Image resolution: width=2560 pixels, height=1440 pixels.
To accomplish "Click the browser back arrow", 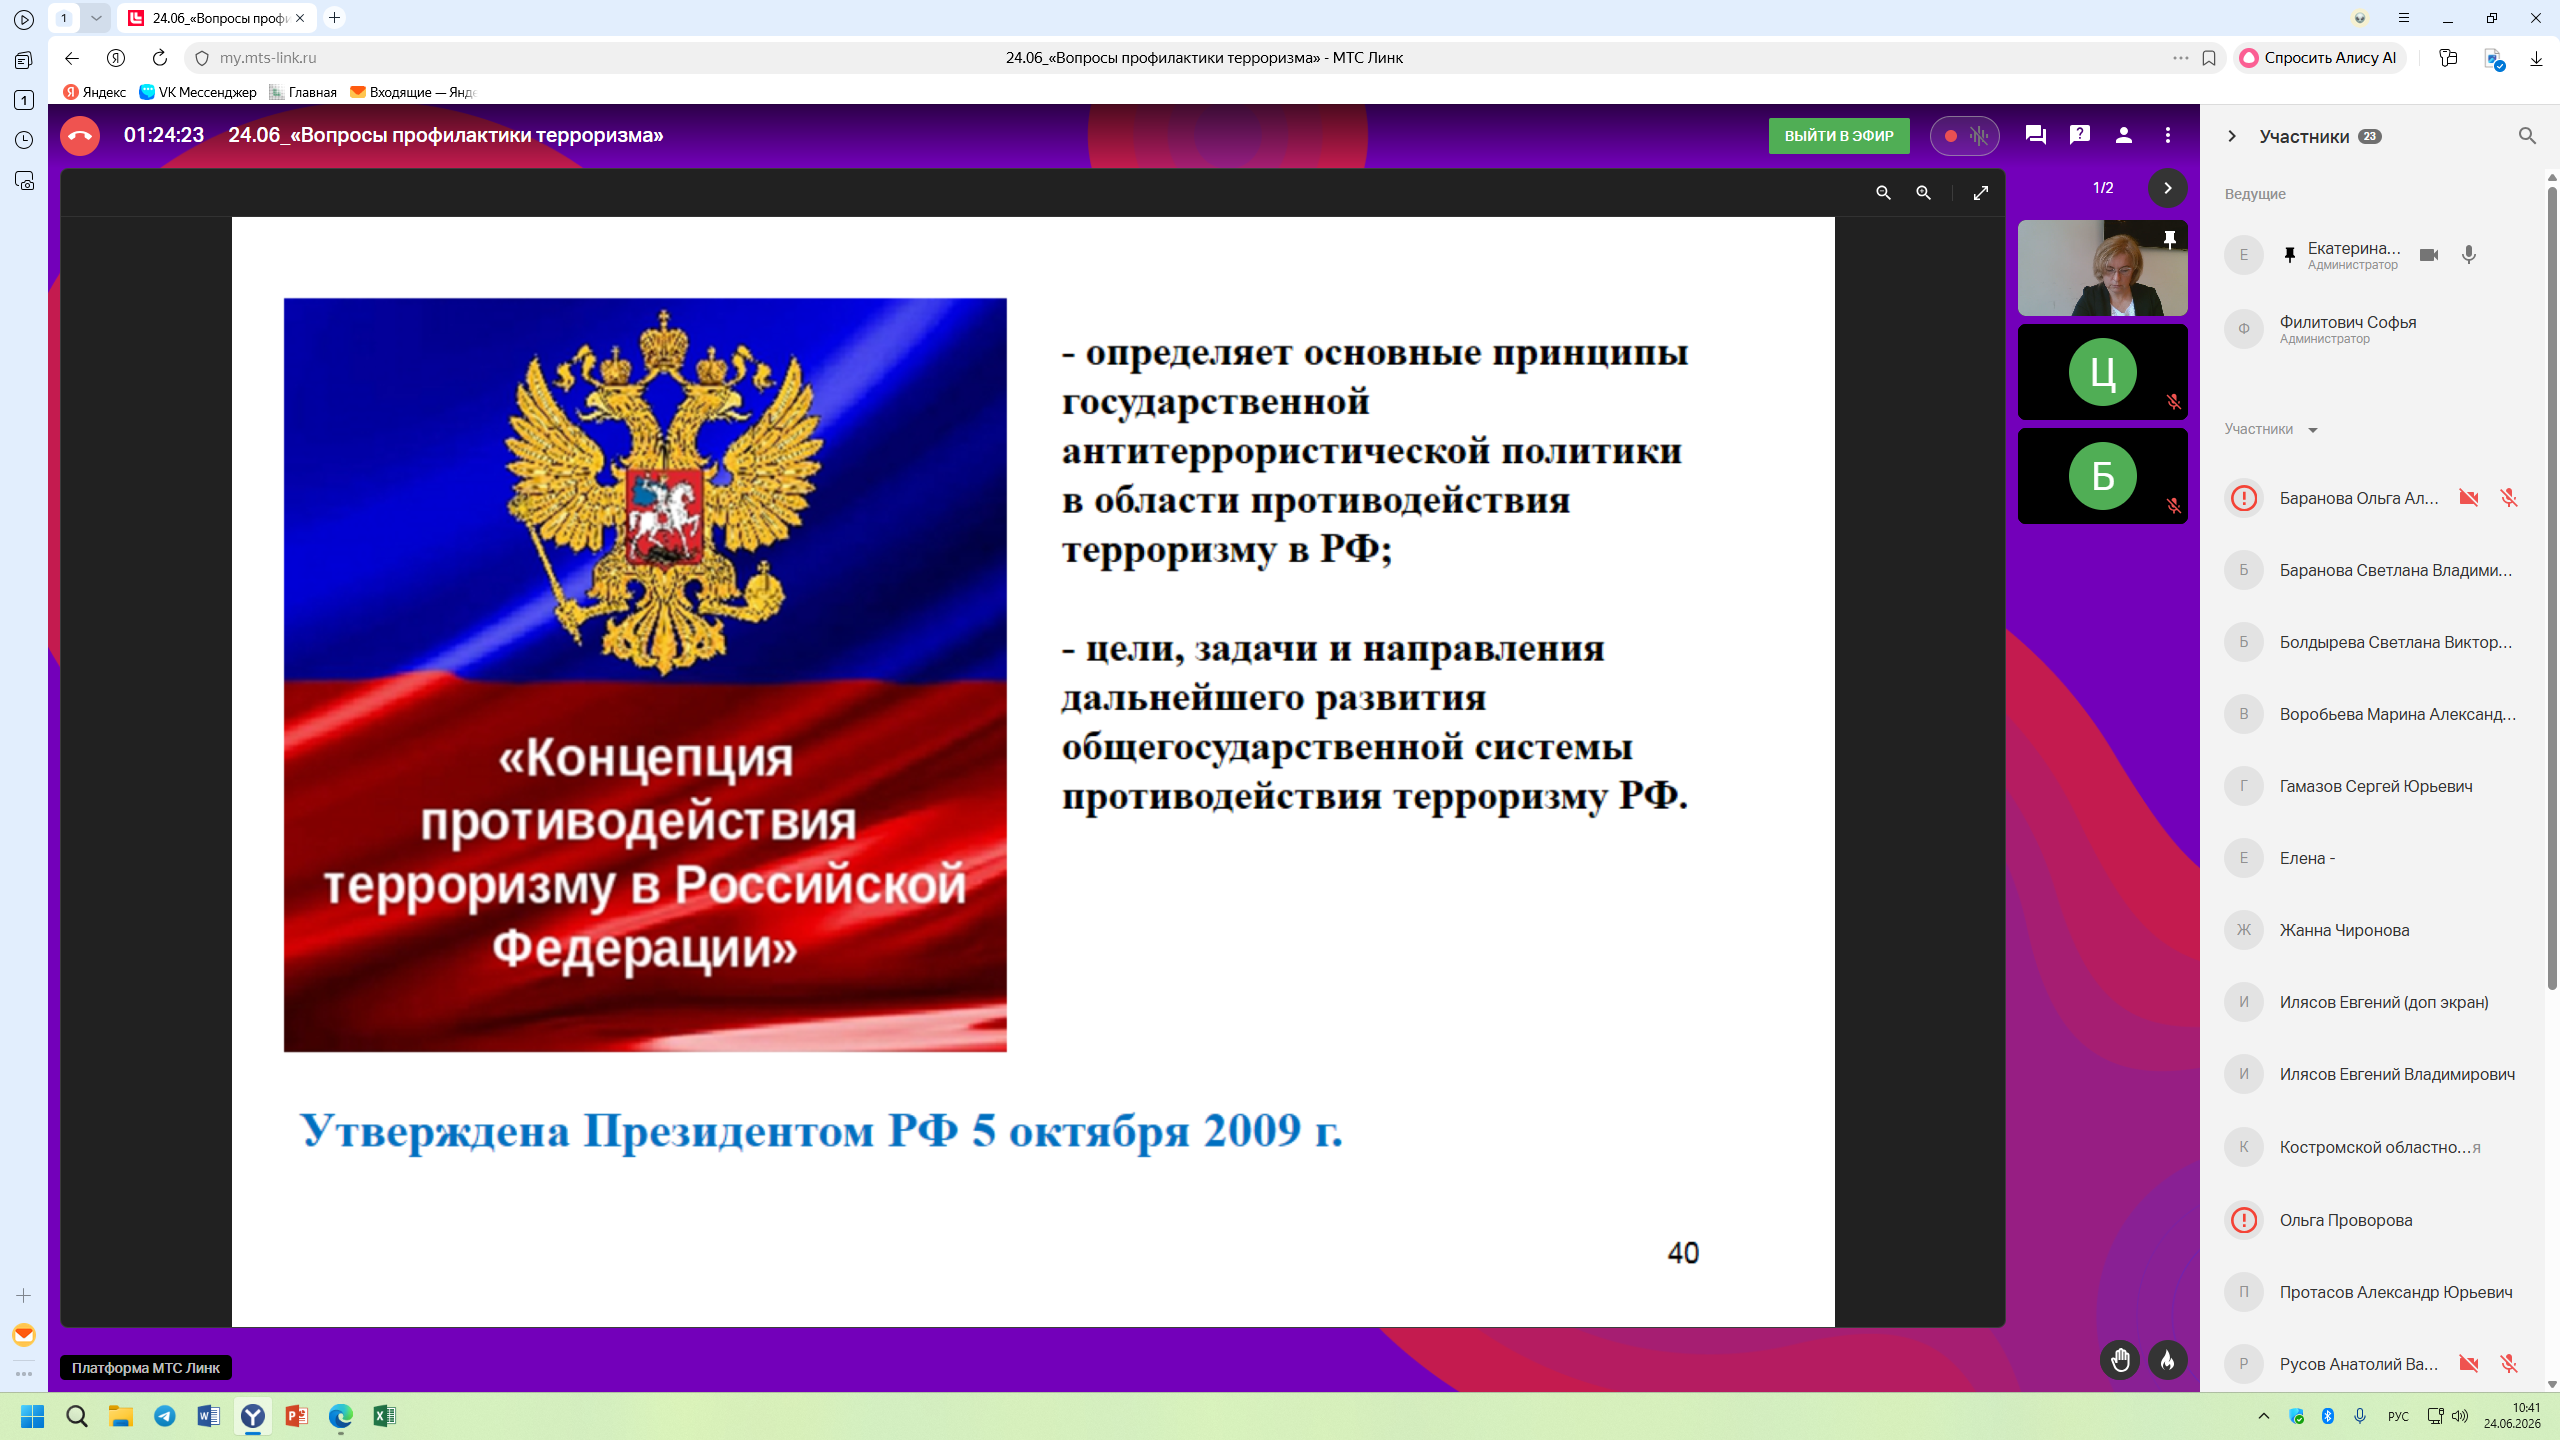I will pos(72,58).
